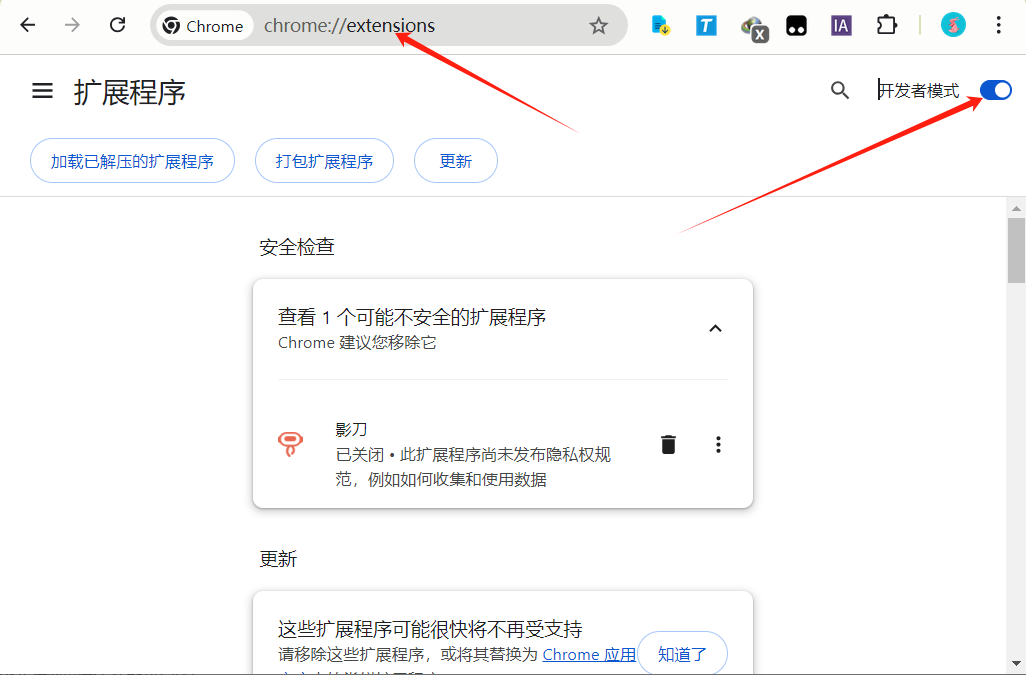Remove 影刀 with the trash icon

coord(668,445)
